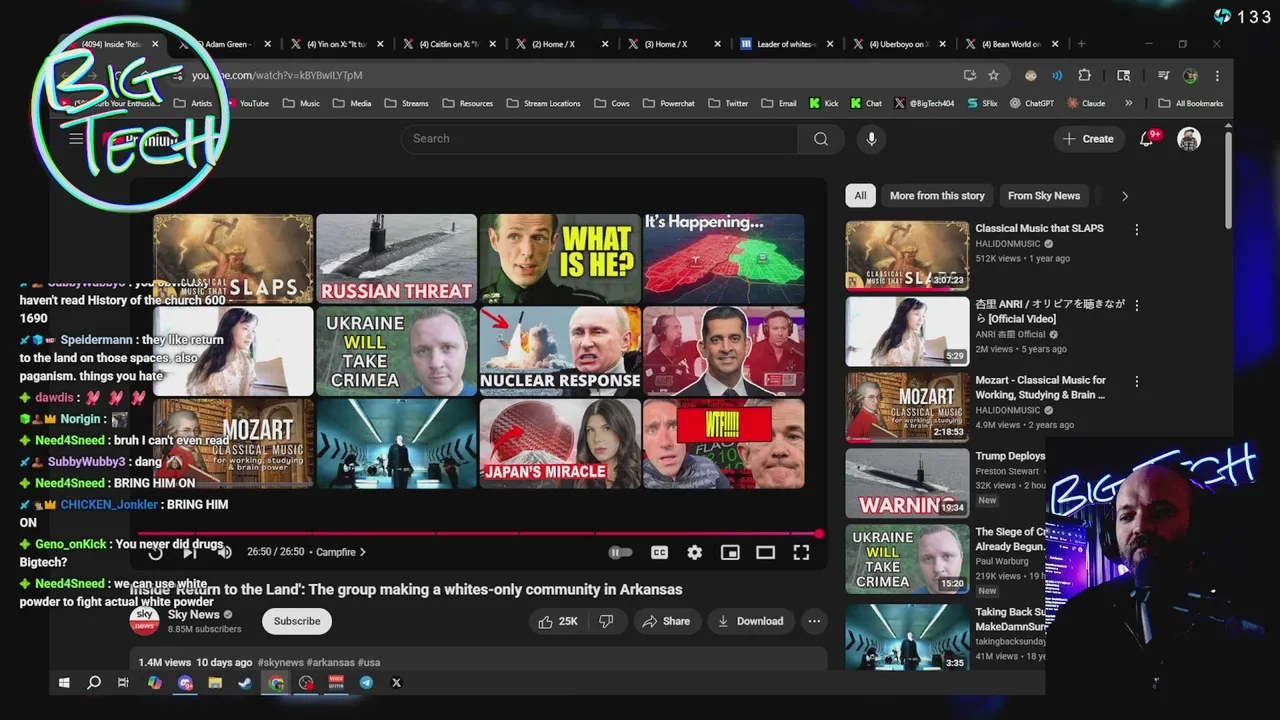Click the #usa hashtag
The height and width of the screenshot is (720, 1280).
(x=368, y=662)
